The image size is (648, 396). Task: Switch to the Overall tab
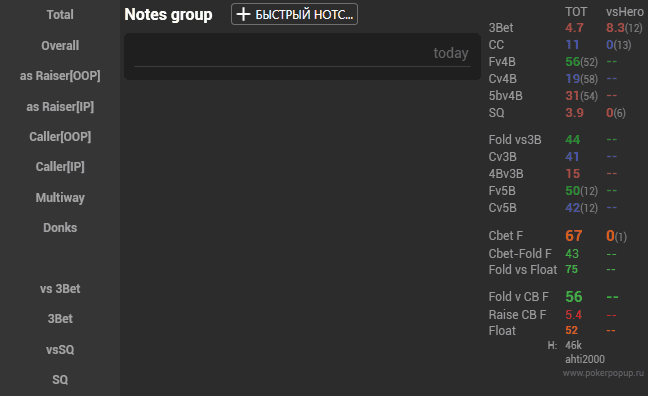tap(60, 45)
